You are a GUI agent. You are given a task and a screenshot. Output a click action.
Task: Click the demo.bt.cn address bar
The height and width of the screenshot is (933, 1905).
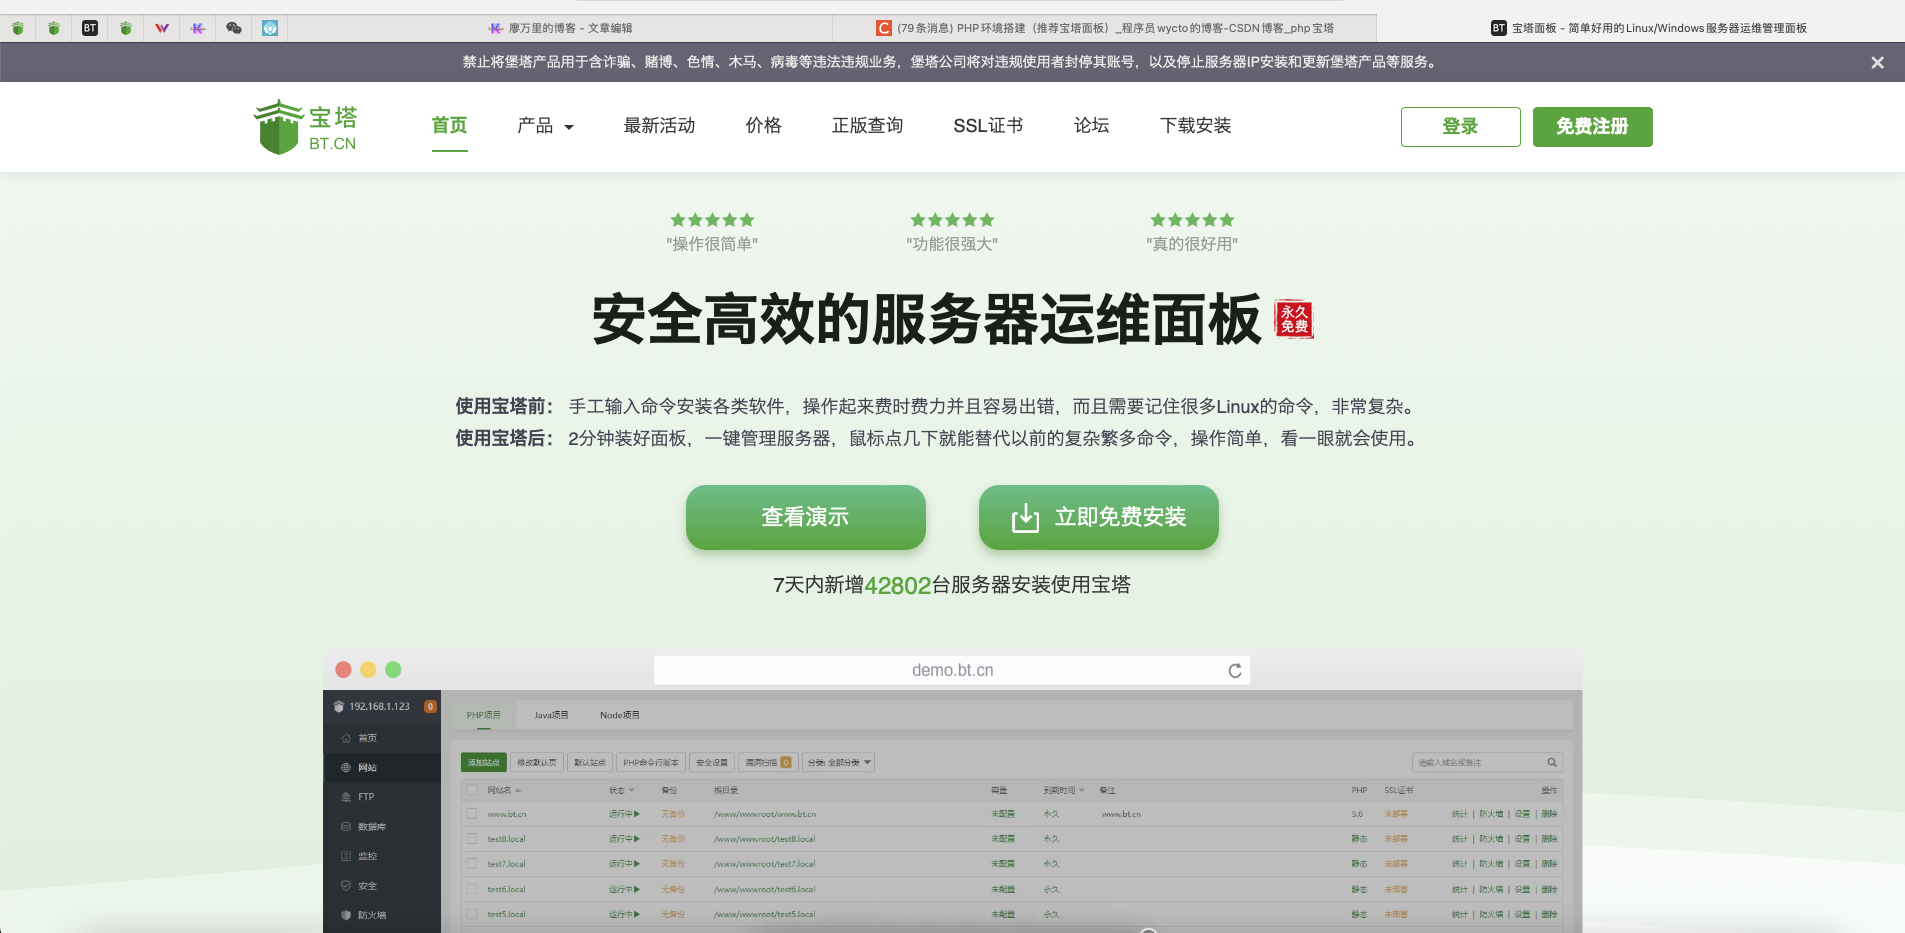tap(952, 670)
